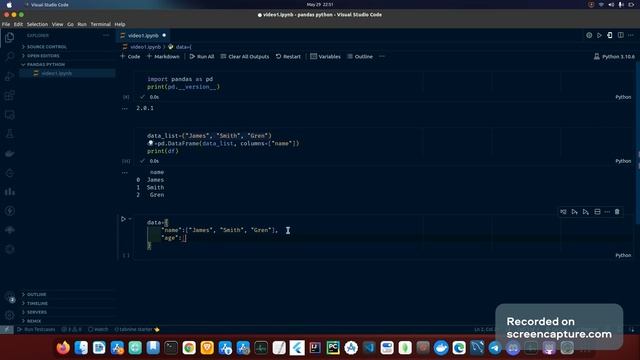Viewport: 640px width, 360px height.
Task: Open Microsoft Edge from the dock
Action: tap(459, 348)
